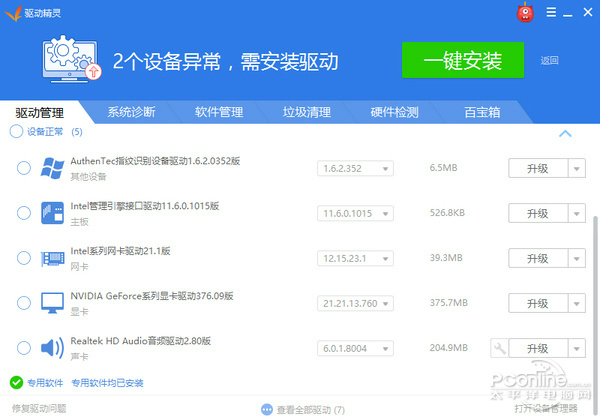Click the 专用软件 label

click(x=45, y=383)
